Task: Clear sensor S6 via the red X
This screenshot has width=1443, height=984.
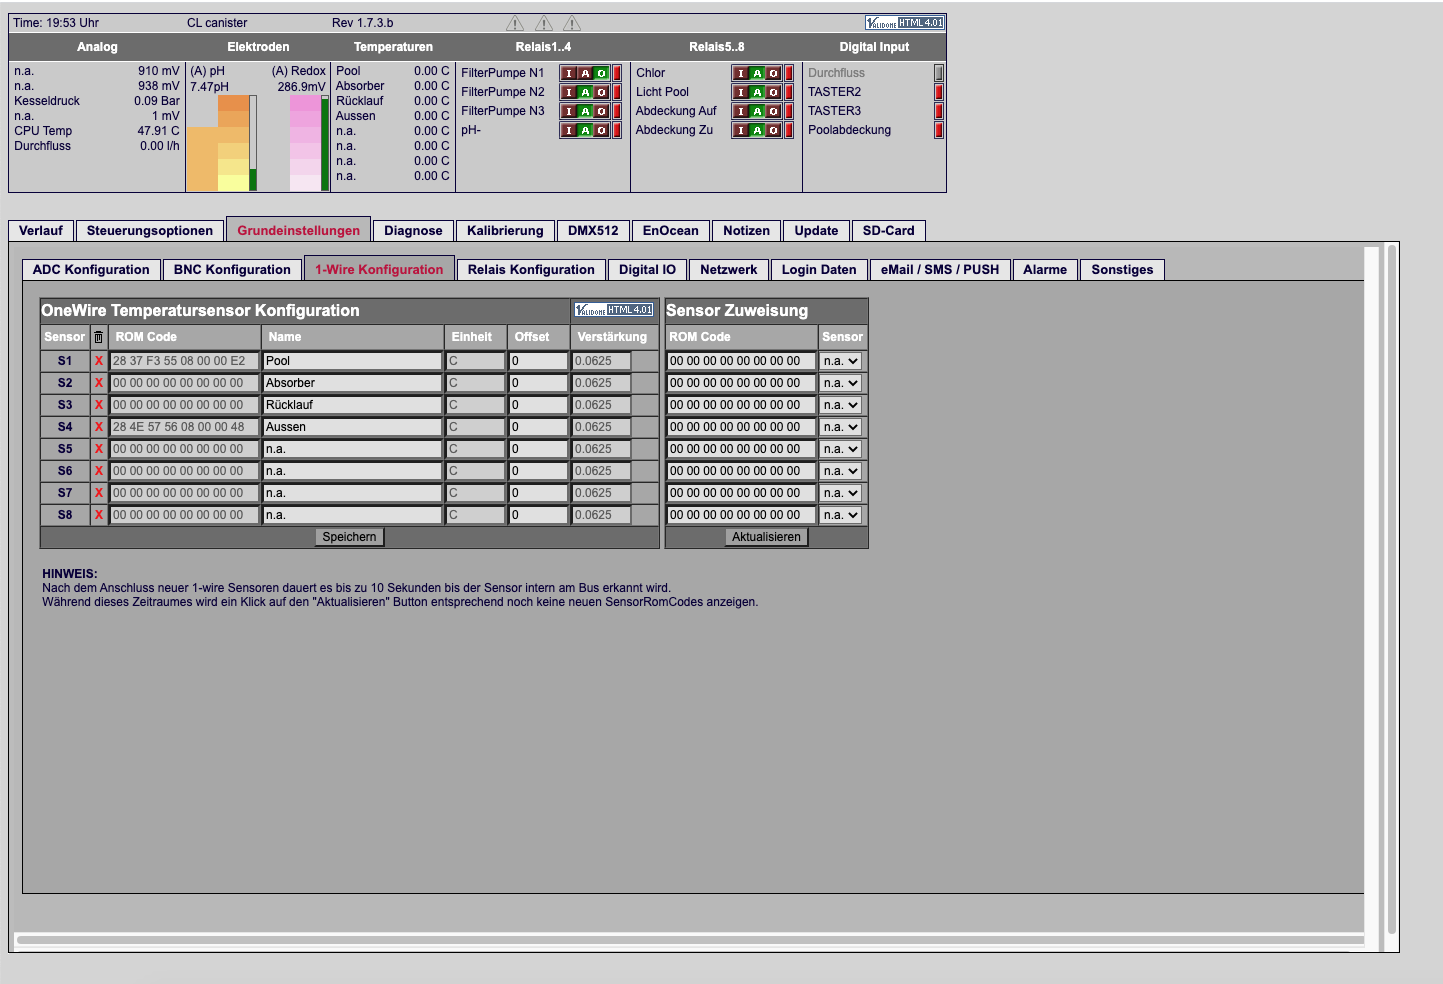Action: (x=99, y=471)
